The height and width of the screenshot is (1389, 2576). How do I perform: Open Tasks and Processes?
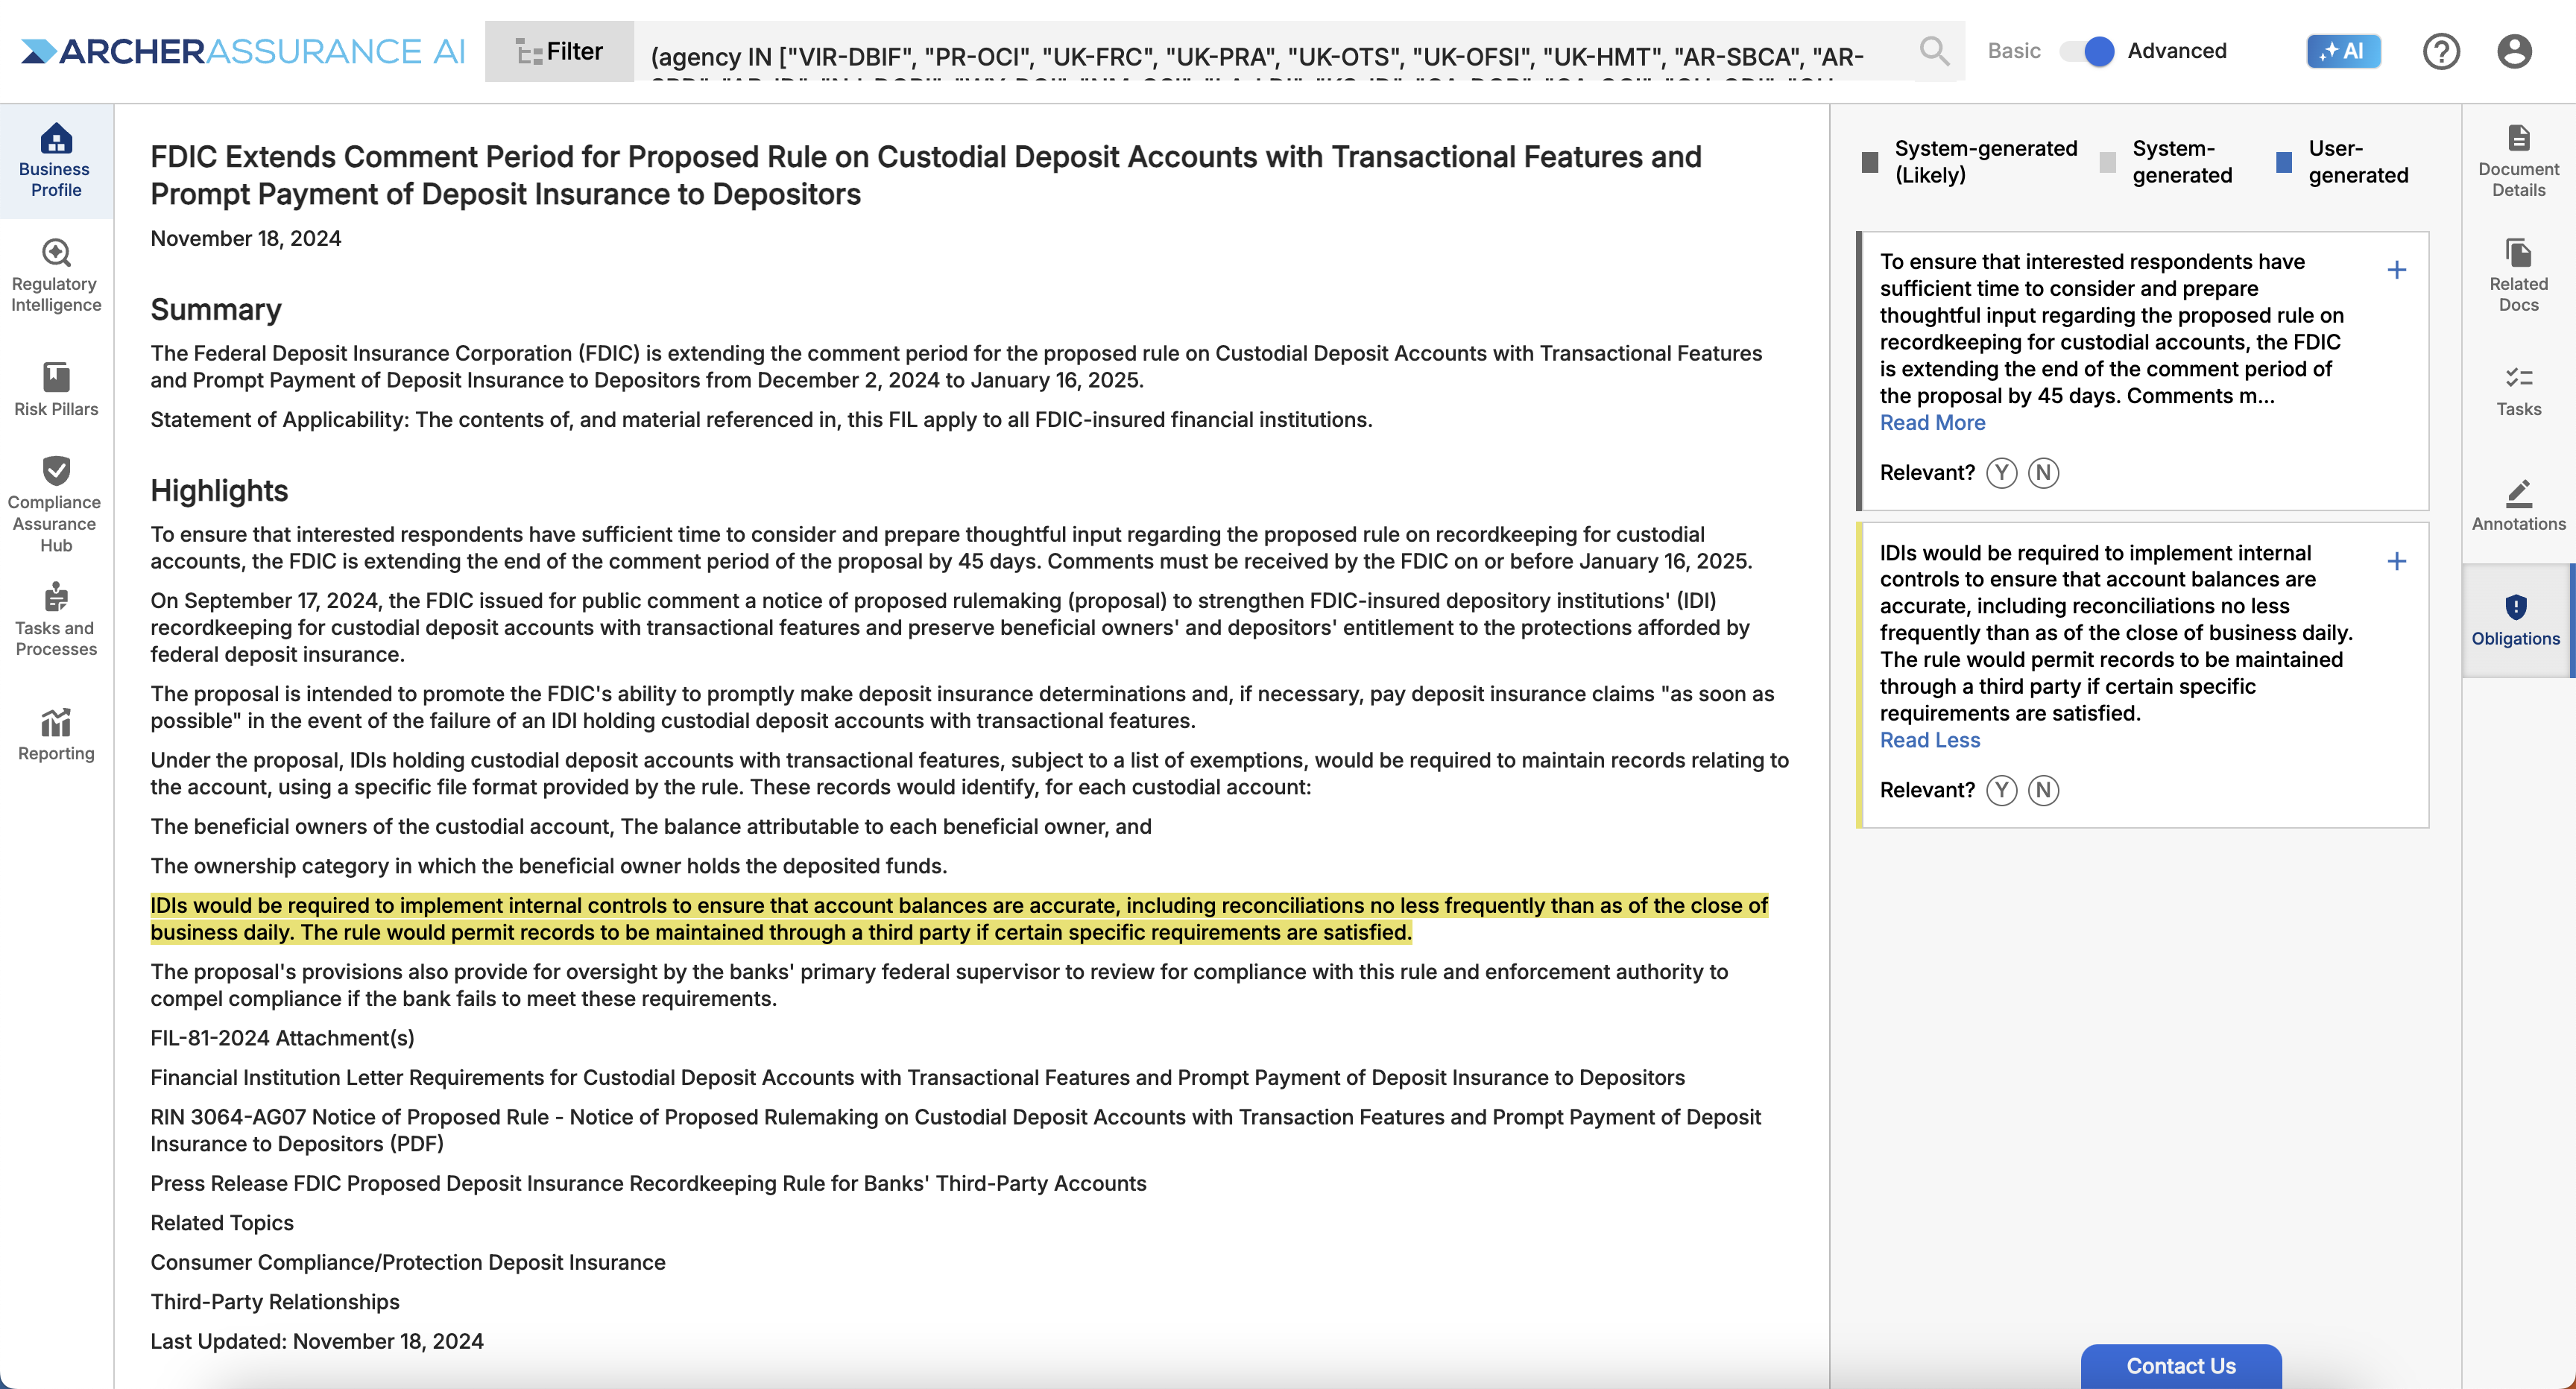click(x=56, y=619)
